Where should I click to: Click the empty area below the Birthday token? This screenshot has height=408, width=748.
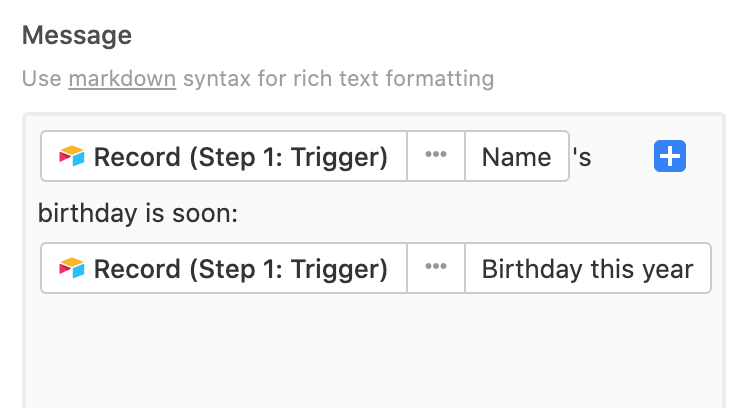[374, 353]
